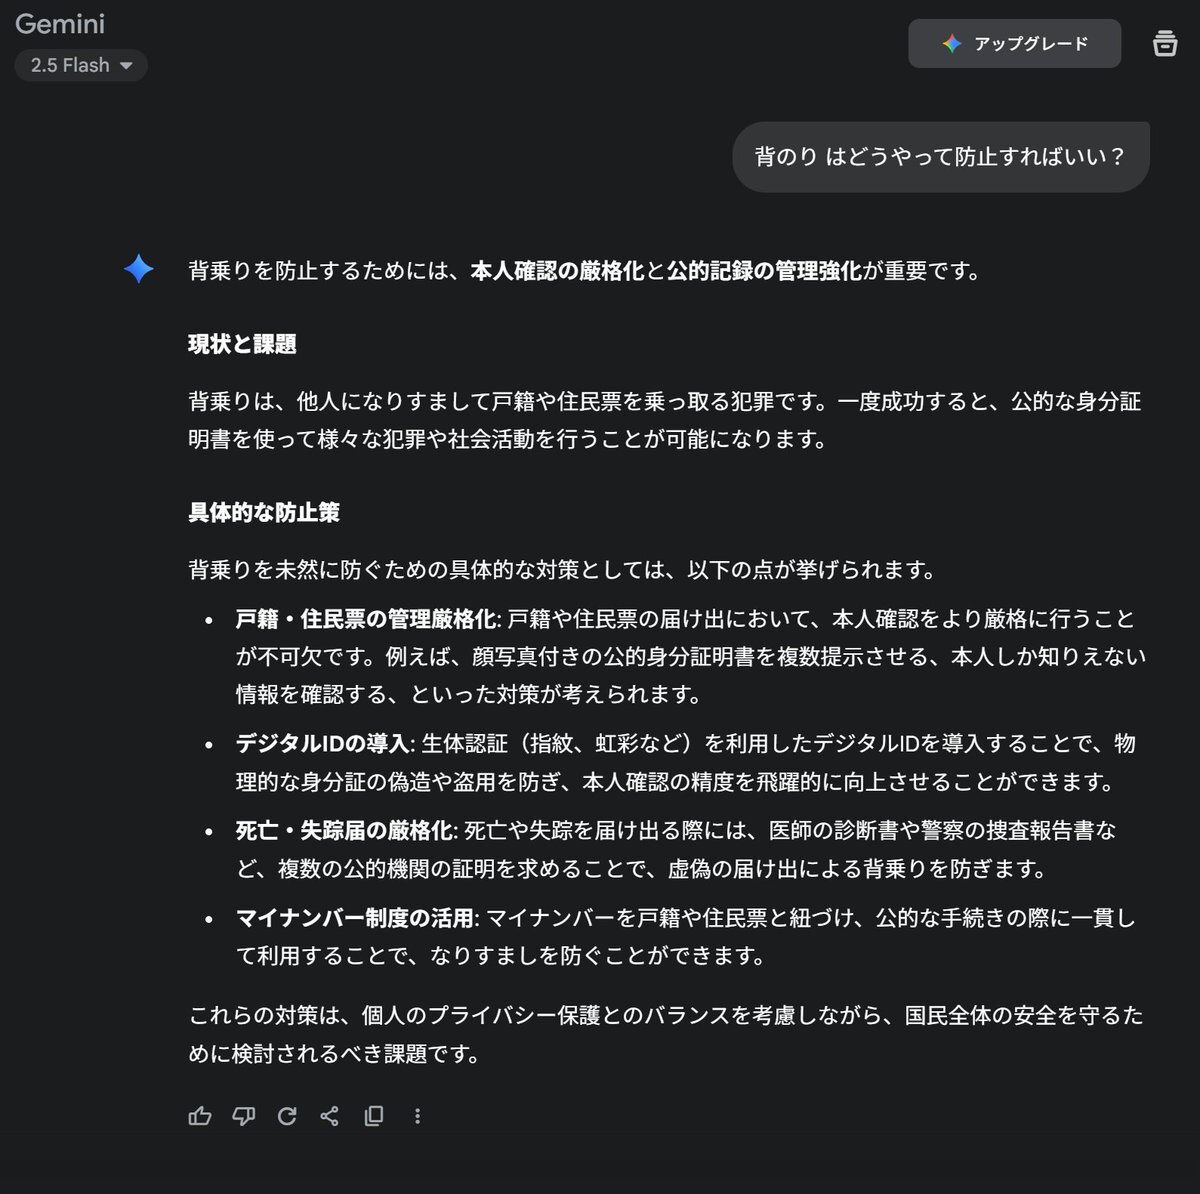The width and height of the screenshot is (1200, 1194).
Task: Click the stack icon in the top right corner
Action: pos(1165,43)
